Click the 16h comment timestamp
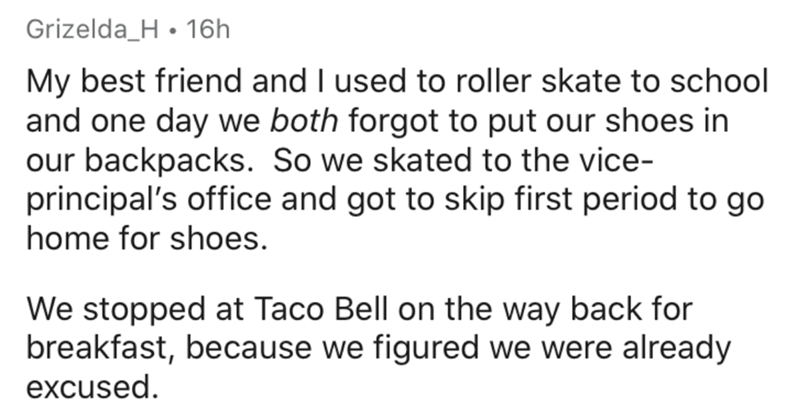The width and height of the screenshot is (800, 414). tap(208, 30)
